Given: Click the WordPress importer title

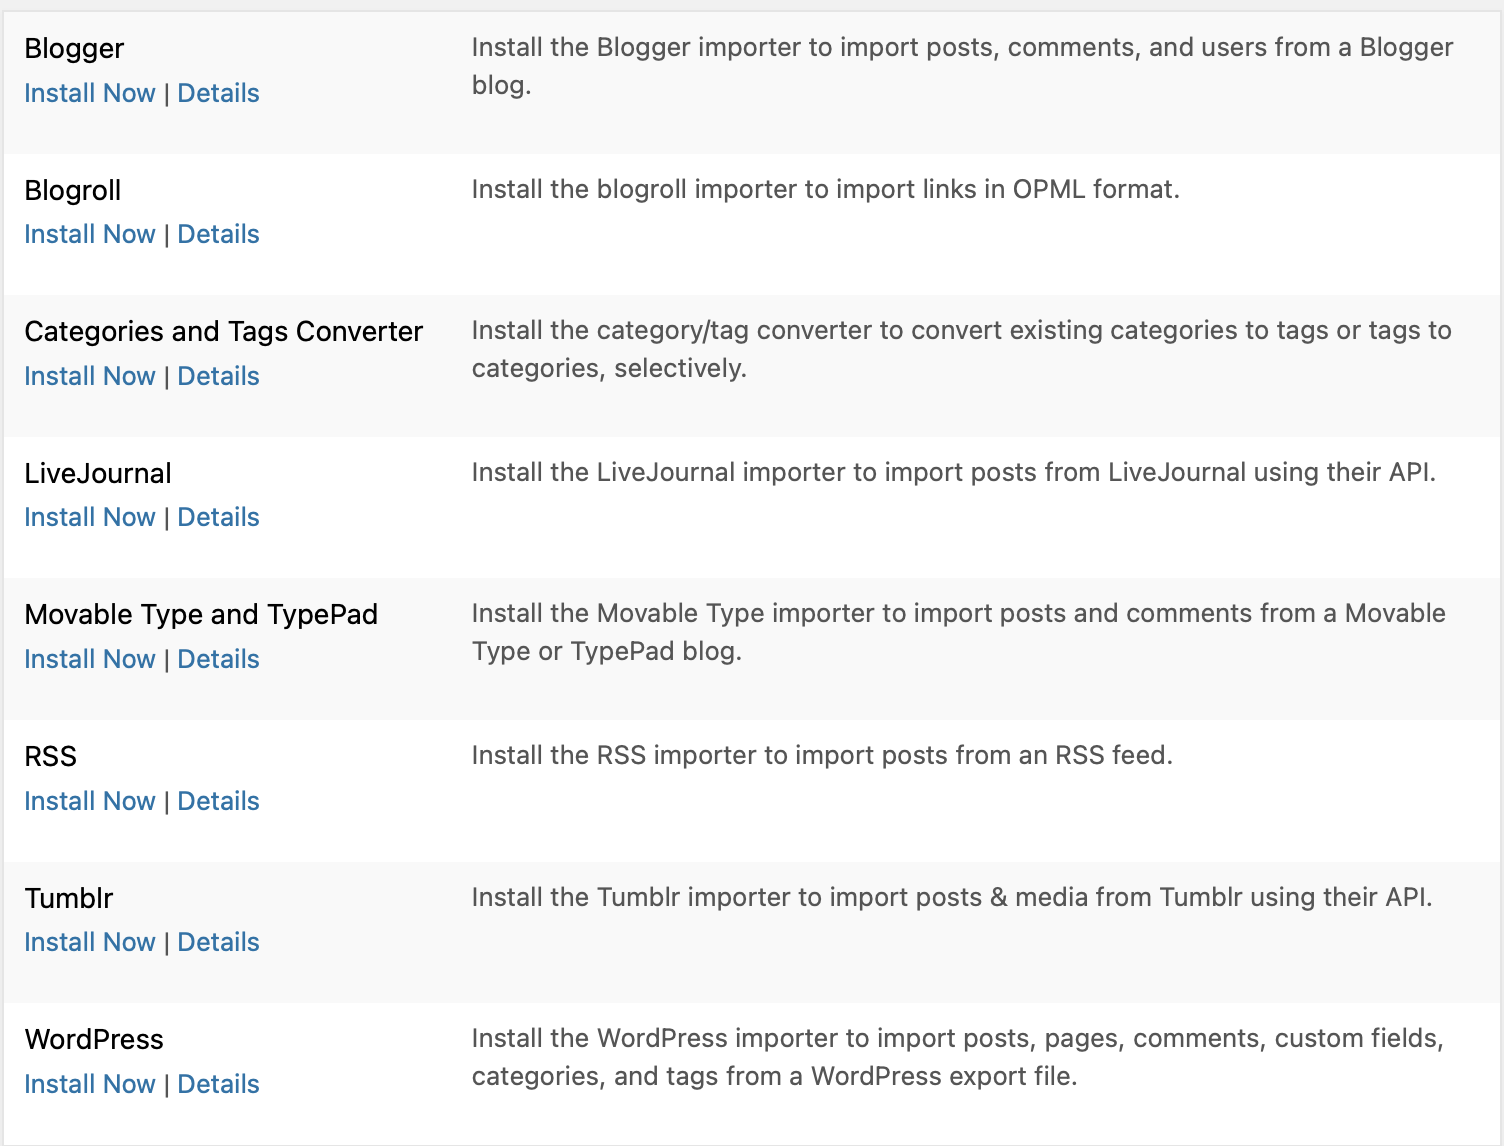Looking at the screenshot, I should [93, 1039].
